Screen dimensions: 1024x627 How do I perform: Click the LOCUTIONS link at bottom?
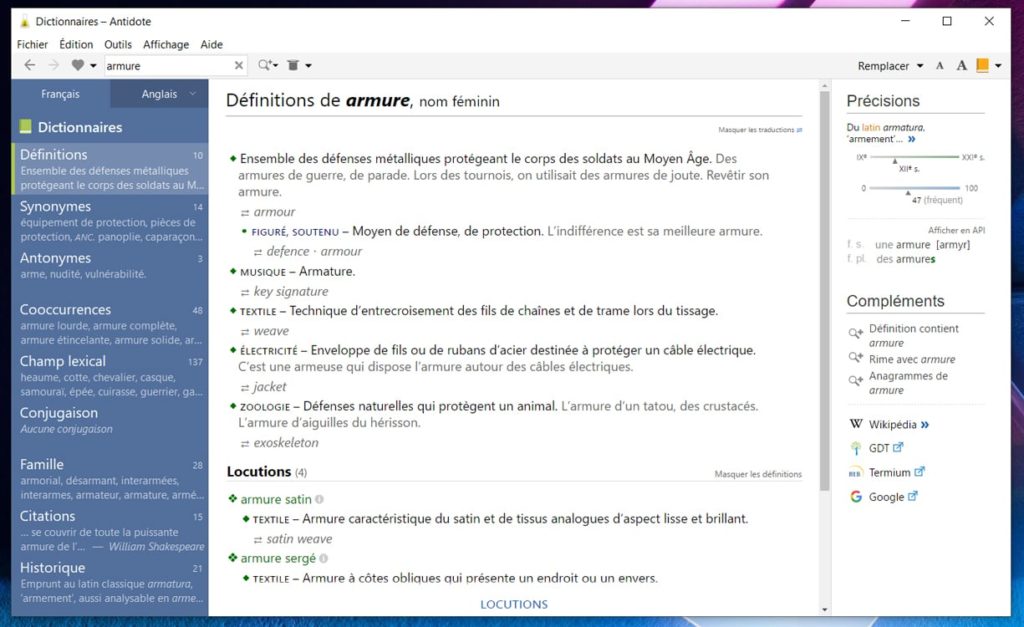(514, 604)
